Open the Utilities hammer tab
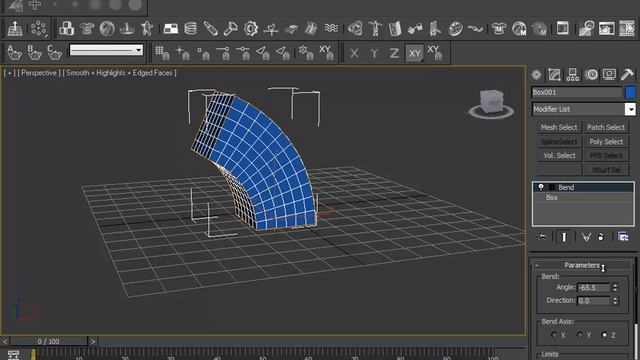 [x=627, y=75]
